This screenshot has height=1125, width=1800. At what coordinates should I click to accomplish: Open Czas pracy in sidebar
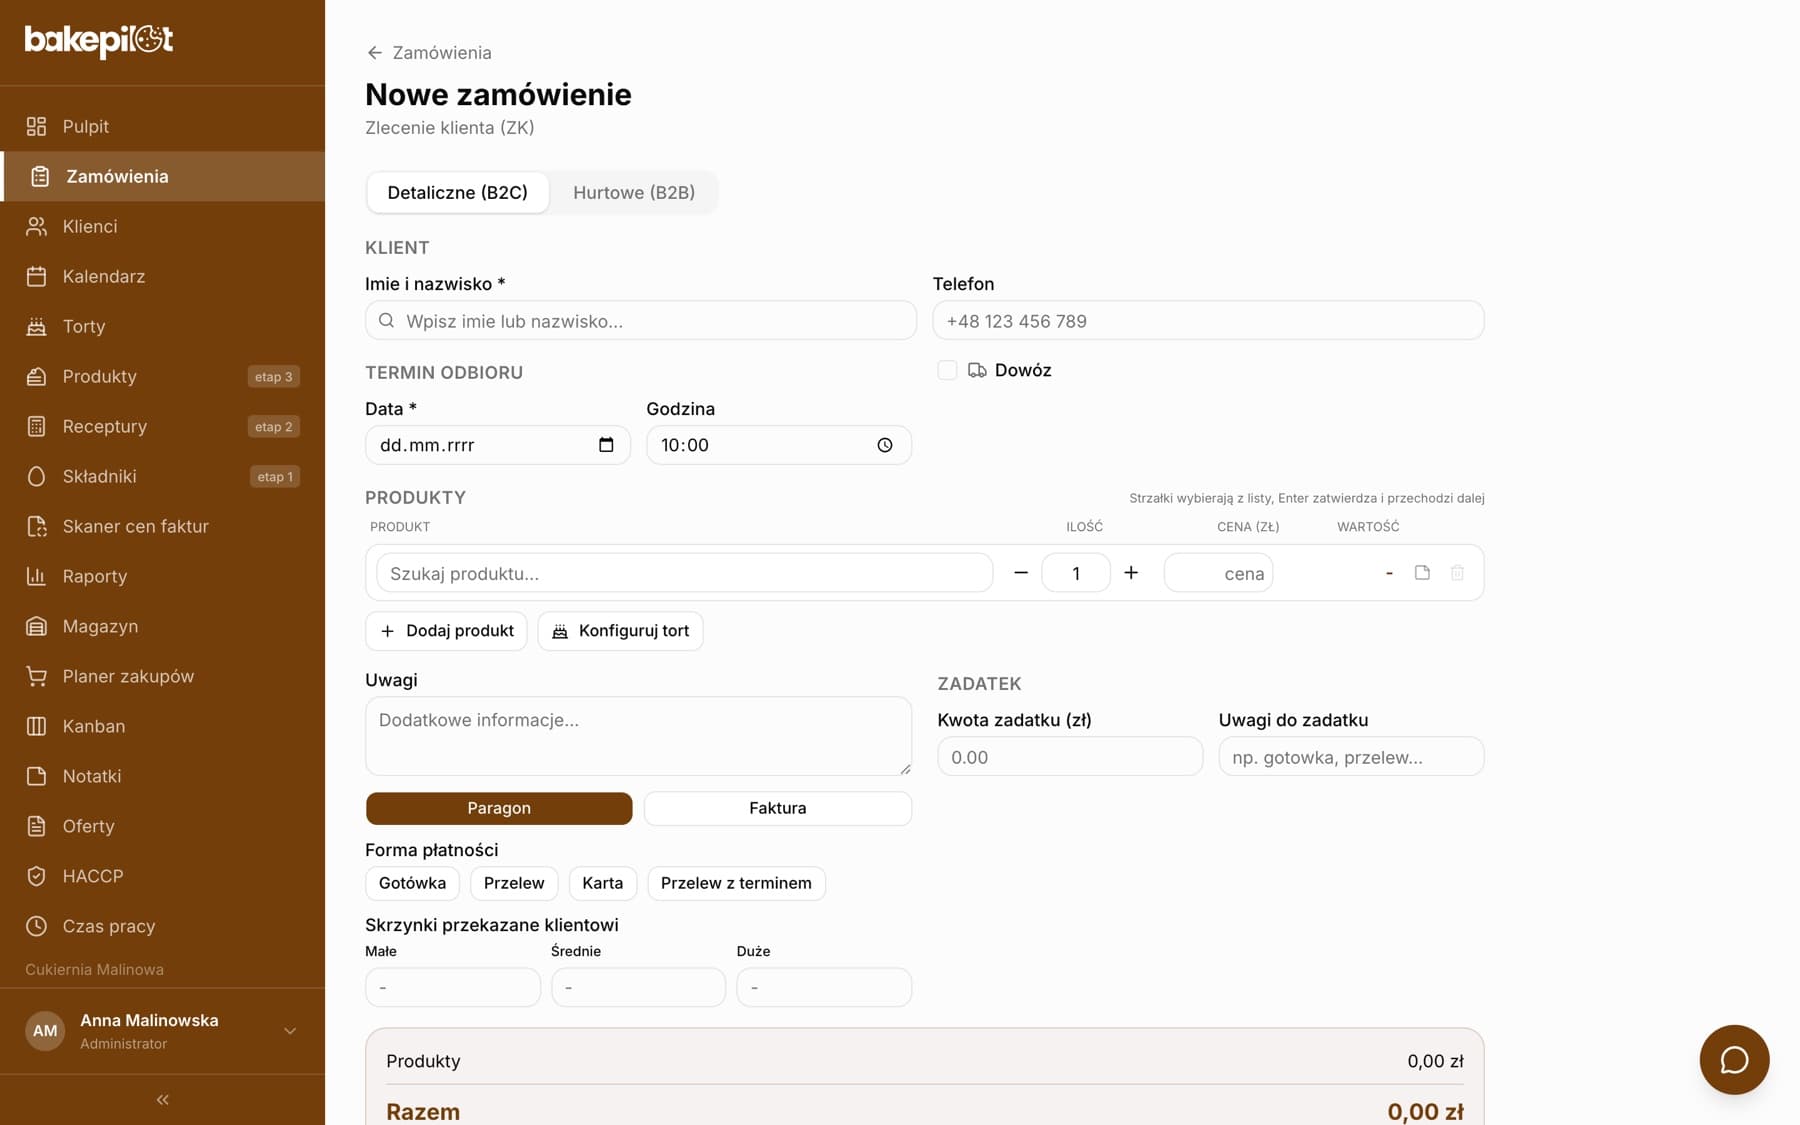[x=163, y=926]
